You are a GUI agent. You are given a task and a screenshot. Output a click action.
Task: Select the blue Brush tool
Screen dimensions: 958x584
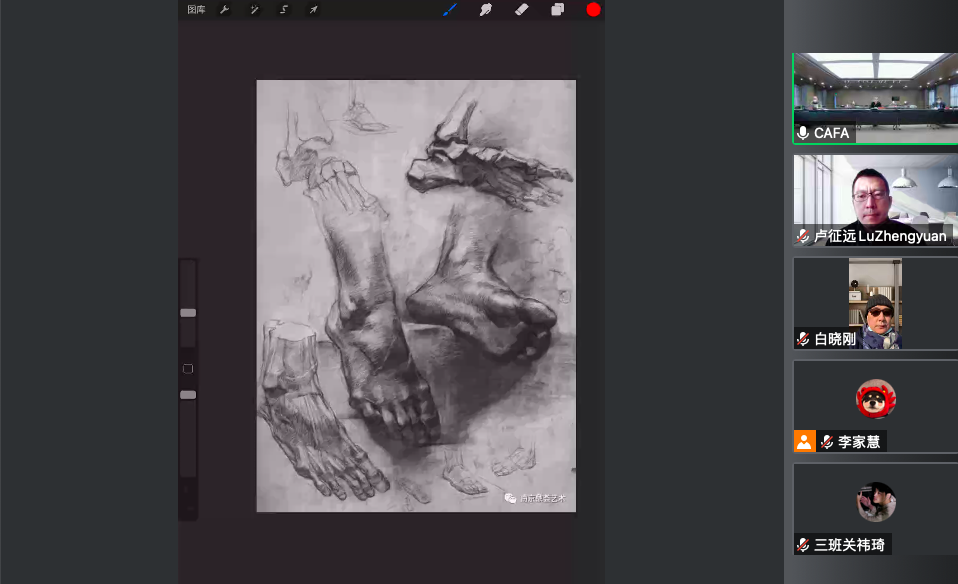450,10
